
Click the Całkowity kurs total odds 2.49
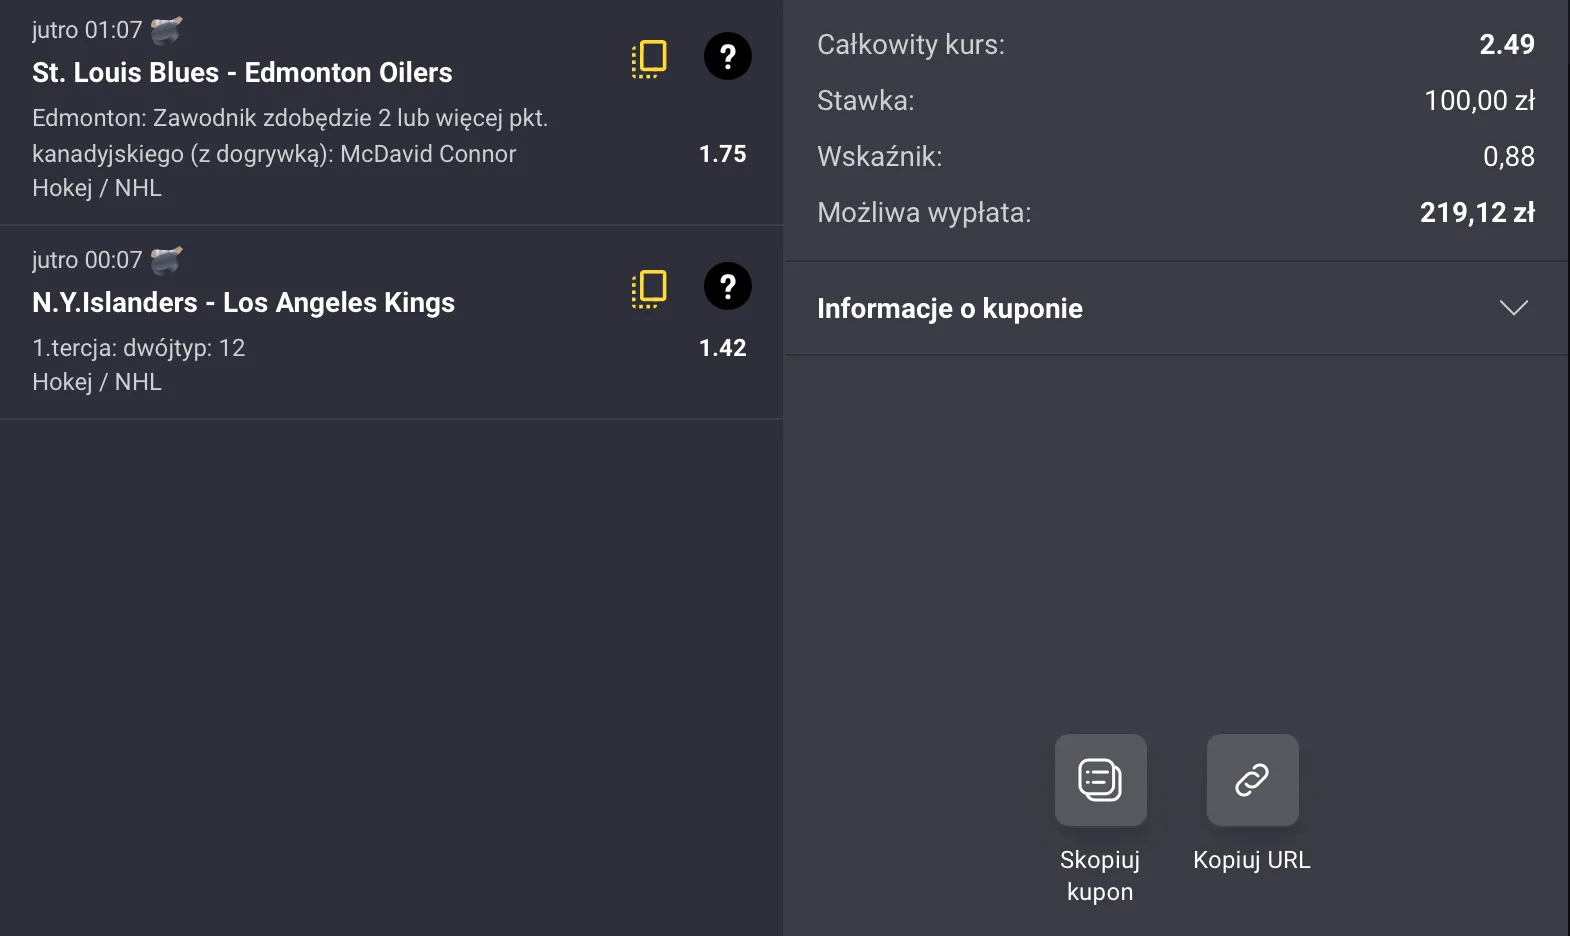coord(1507,44)
